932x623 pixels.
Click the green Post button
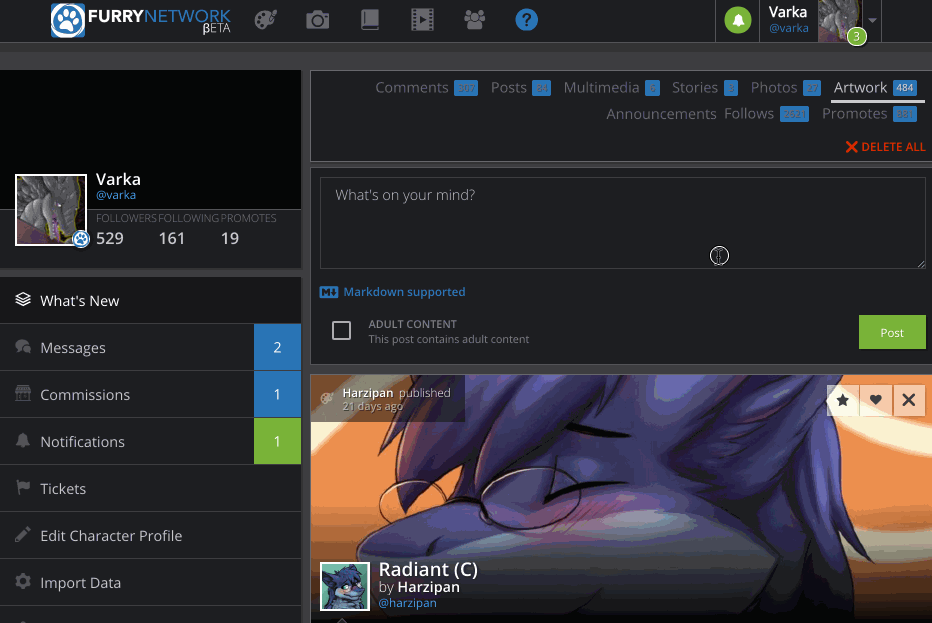(x=891, y=331)
